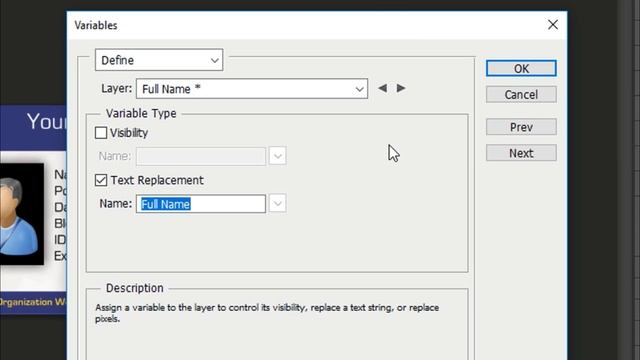Click the OK button in Variables dialog

click(521, 68)
